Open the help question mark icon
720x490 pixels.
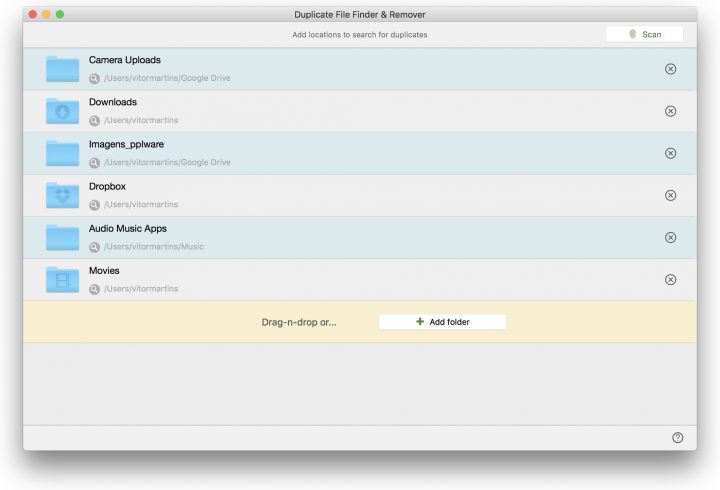pos(677,437)
